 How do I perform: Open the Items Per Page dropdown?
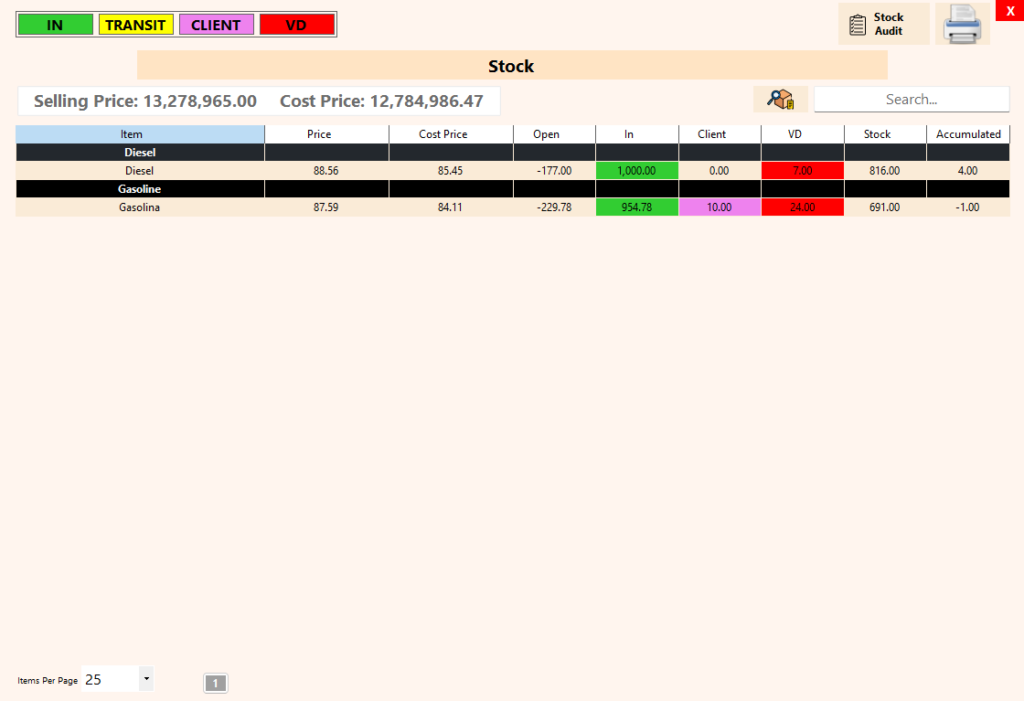(x=146, y=679)
